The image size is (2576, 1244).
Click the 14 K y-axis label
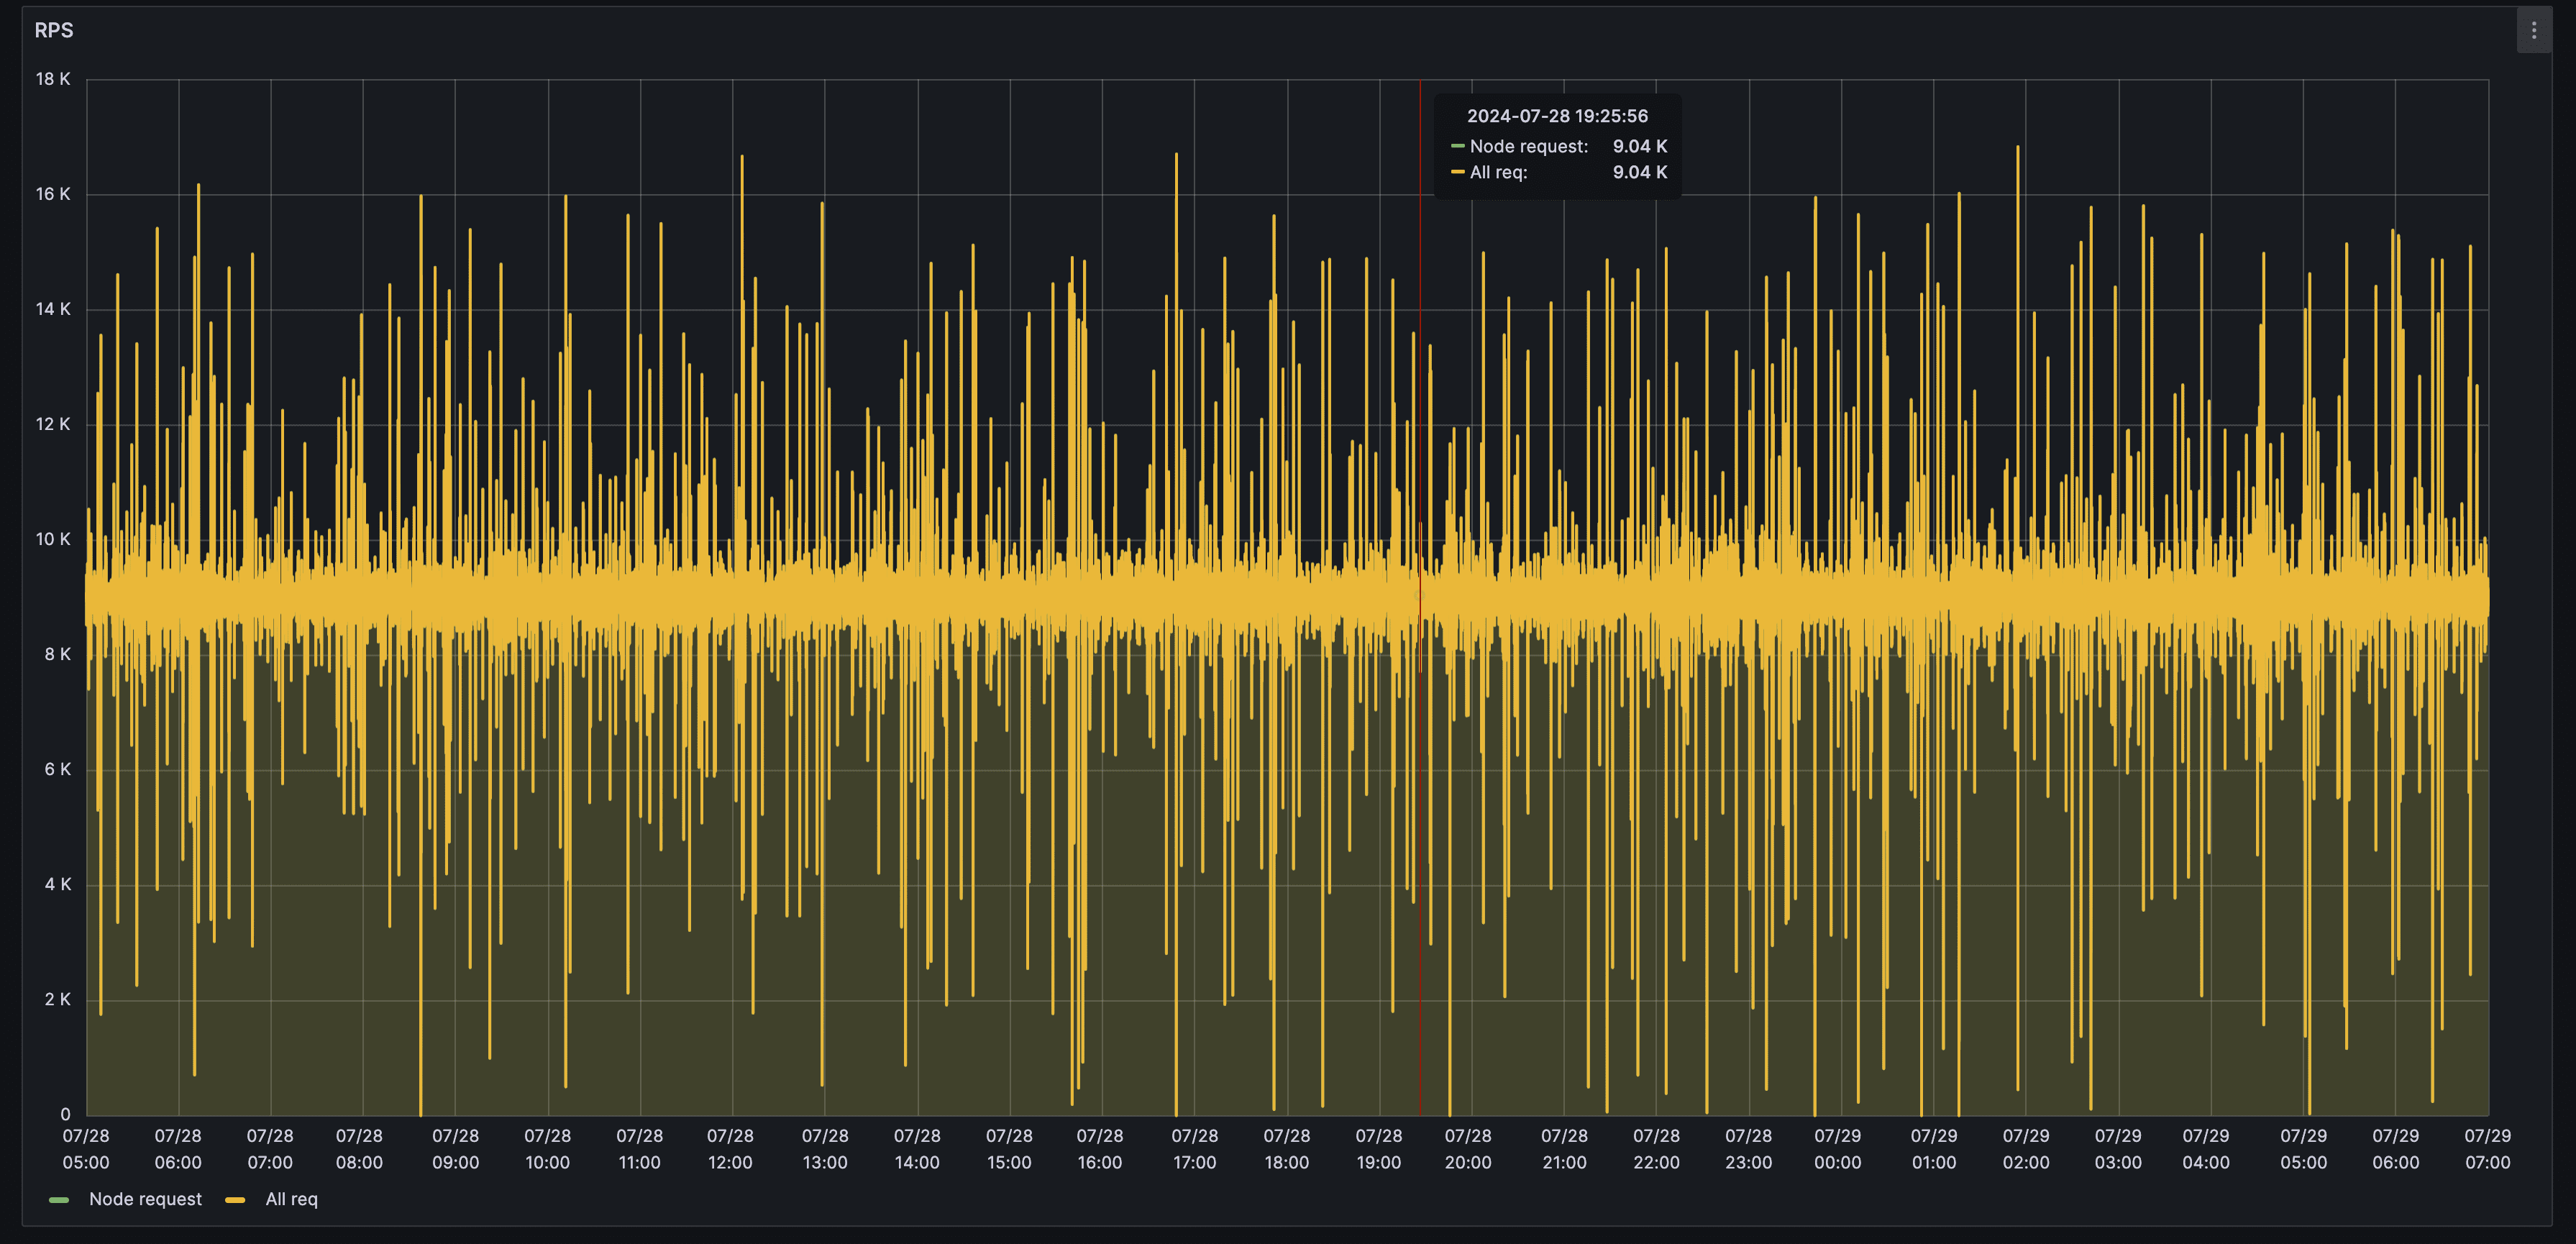[53, 309]
